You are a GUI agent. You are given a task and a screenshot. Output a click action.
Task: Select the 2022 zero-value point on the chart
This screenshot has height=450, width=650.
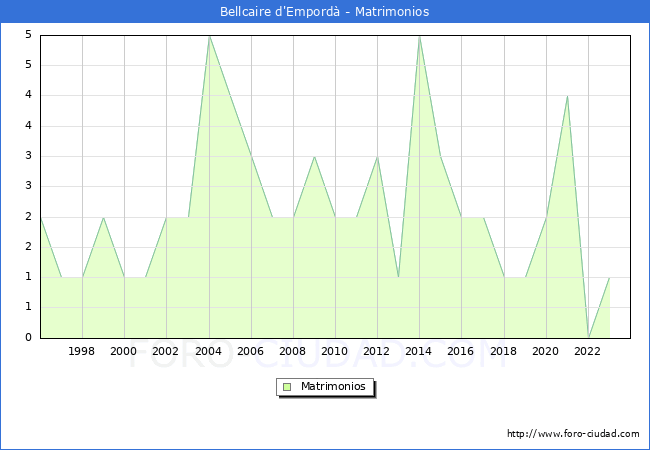pos(588,338)
